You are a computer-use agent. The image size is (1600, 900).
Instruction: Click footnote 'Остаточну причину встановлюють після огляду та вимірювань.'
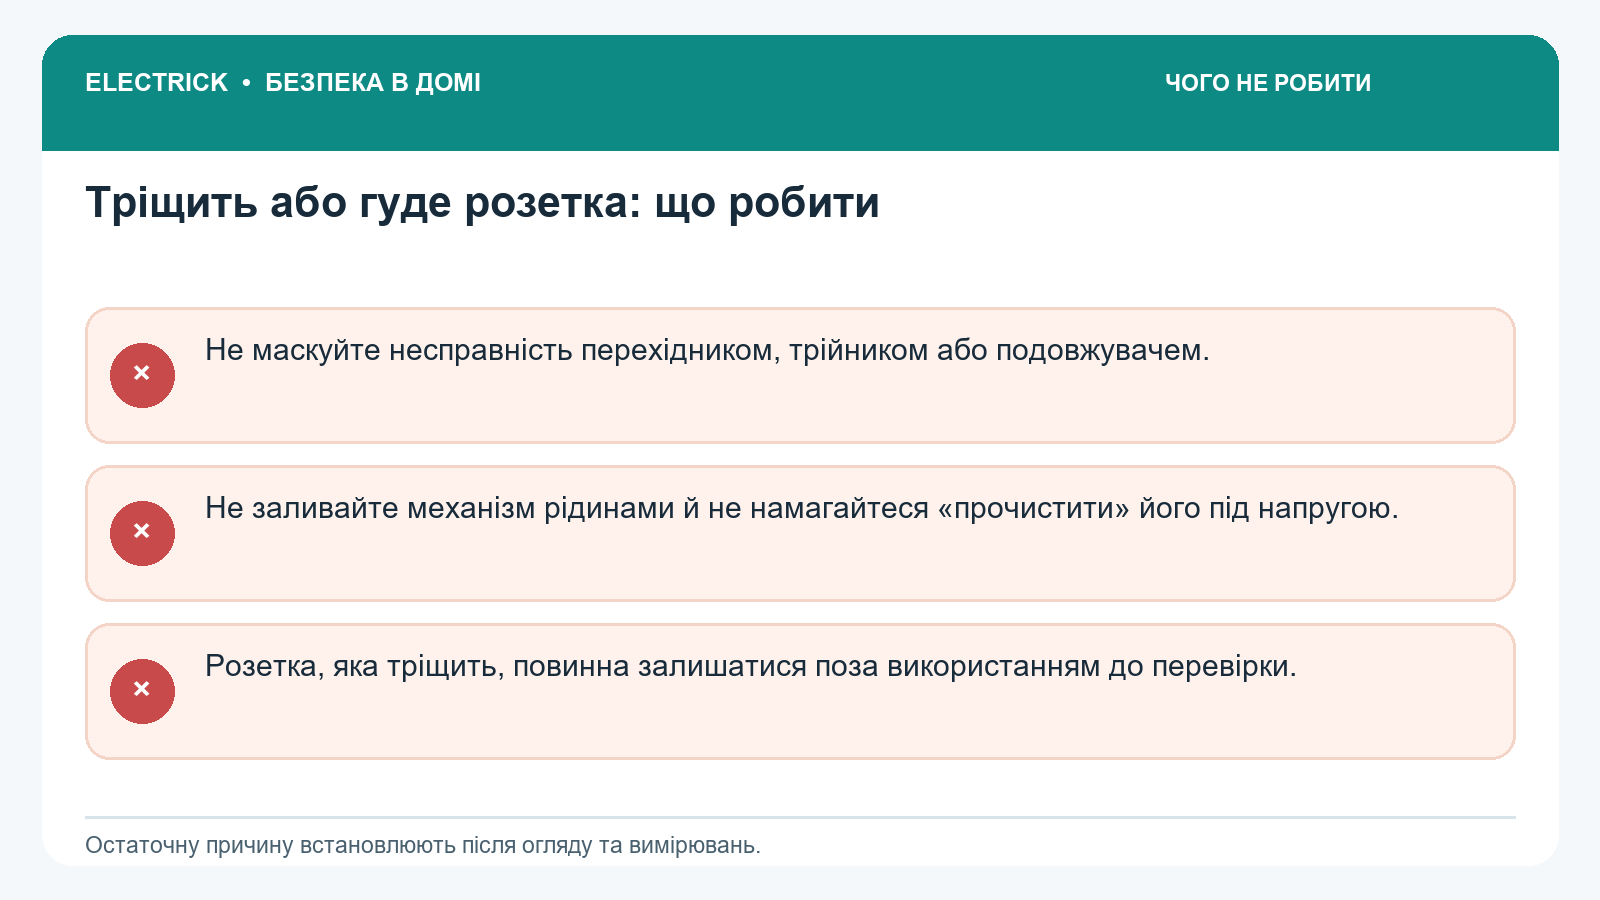click(x=423, y=845)
